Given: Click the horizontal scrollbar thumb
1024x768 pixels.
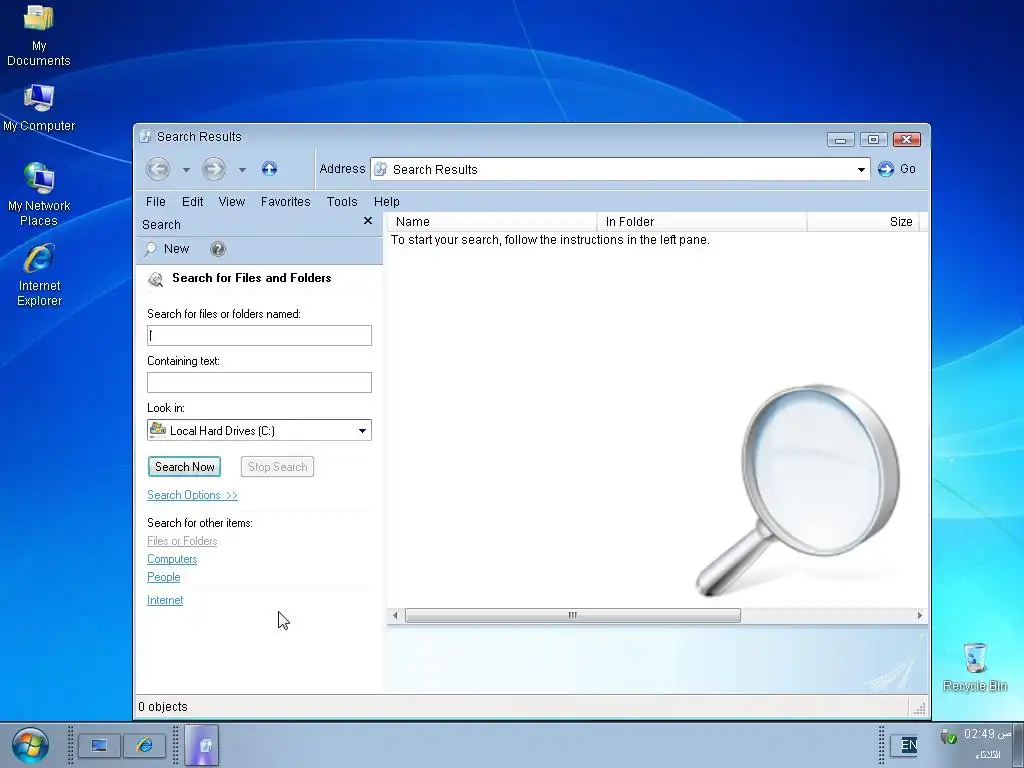Looking at the screenshot, I should coord(573,615).
